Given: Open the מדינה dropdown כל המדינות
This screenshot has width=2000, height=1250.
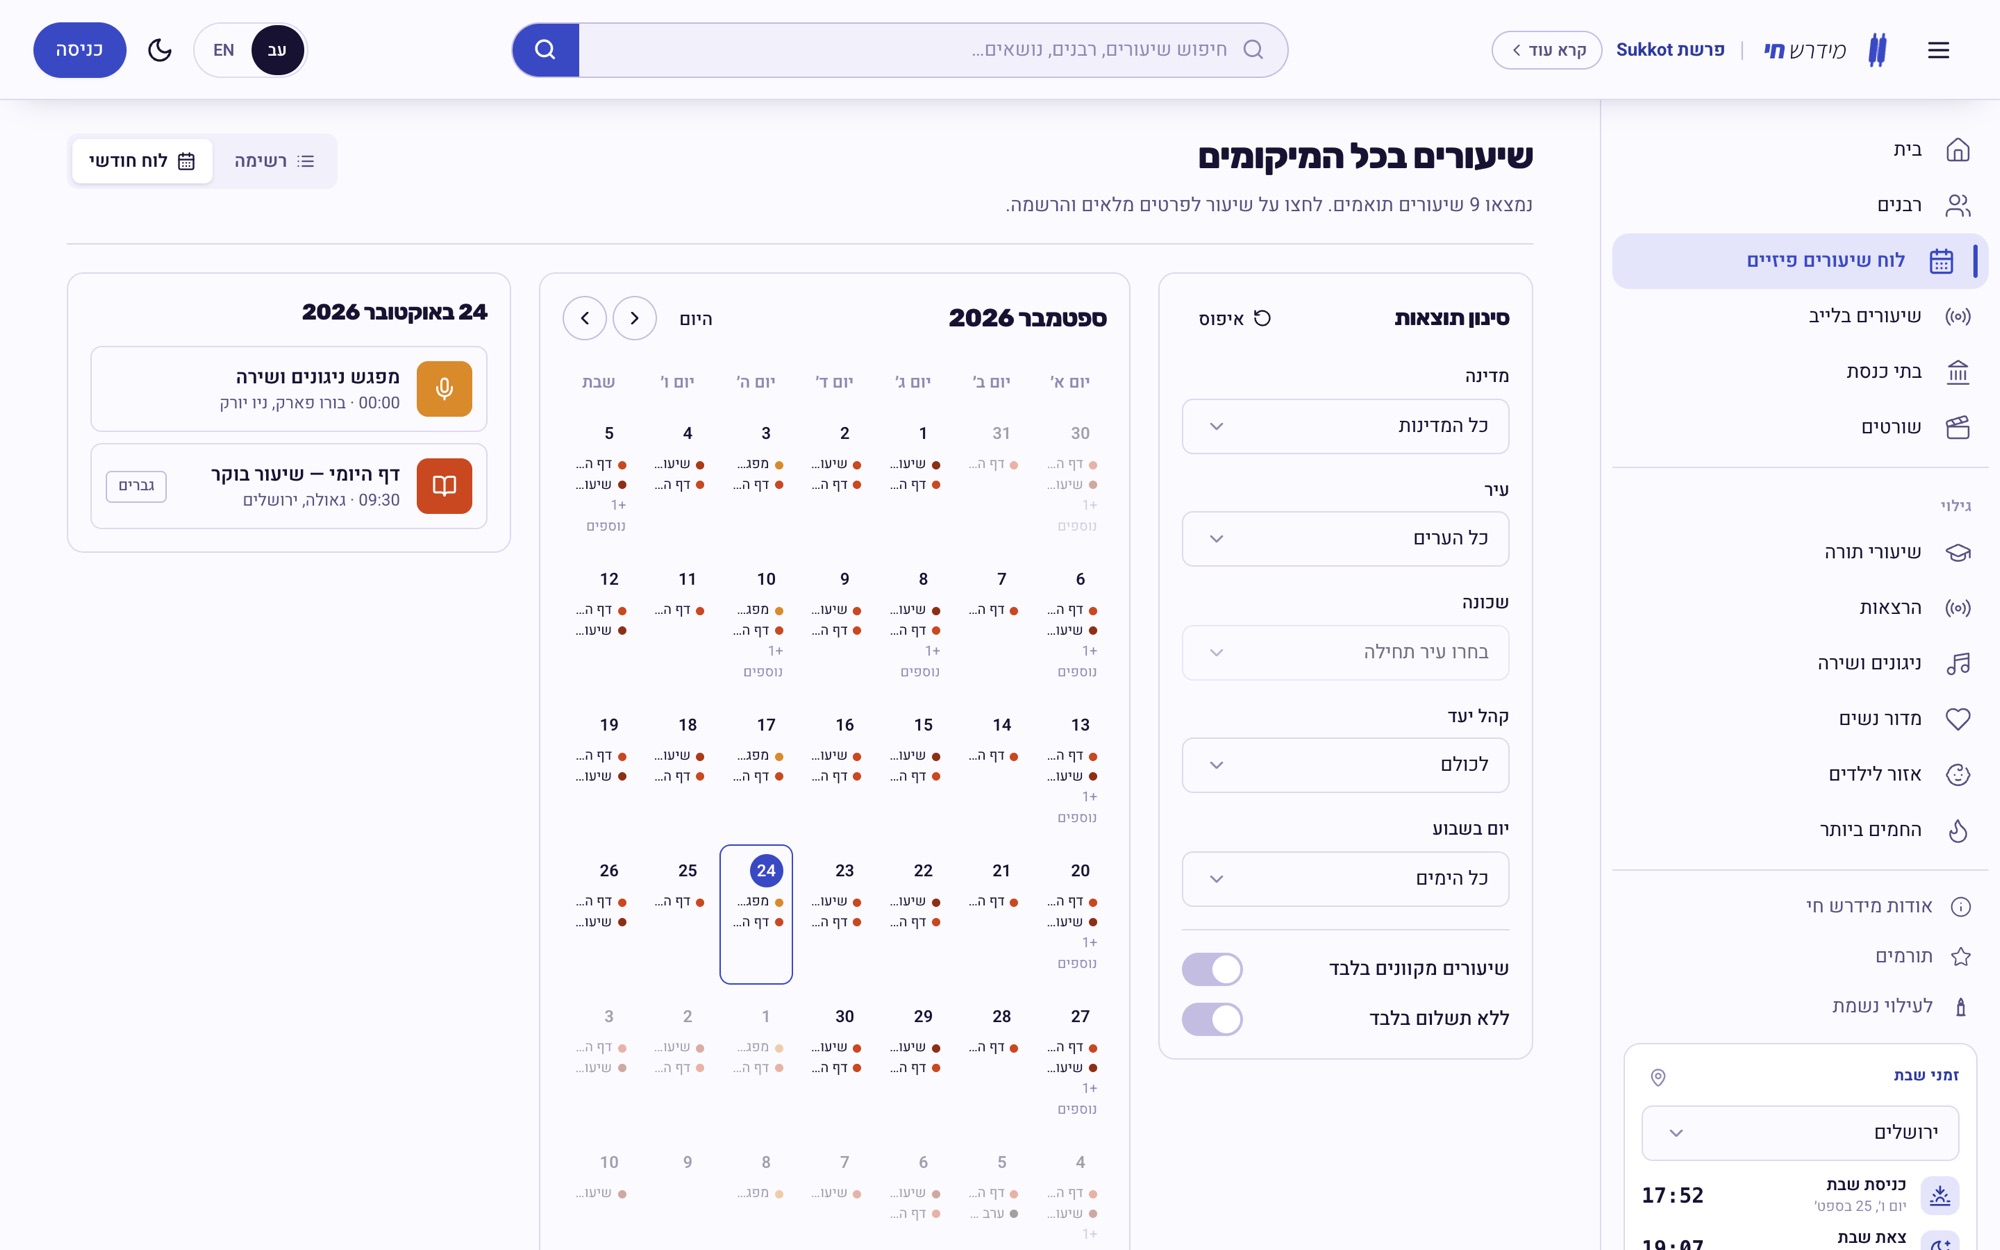Looking at the screenshot, I should [1345, 426].
